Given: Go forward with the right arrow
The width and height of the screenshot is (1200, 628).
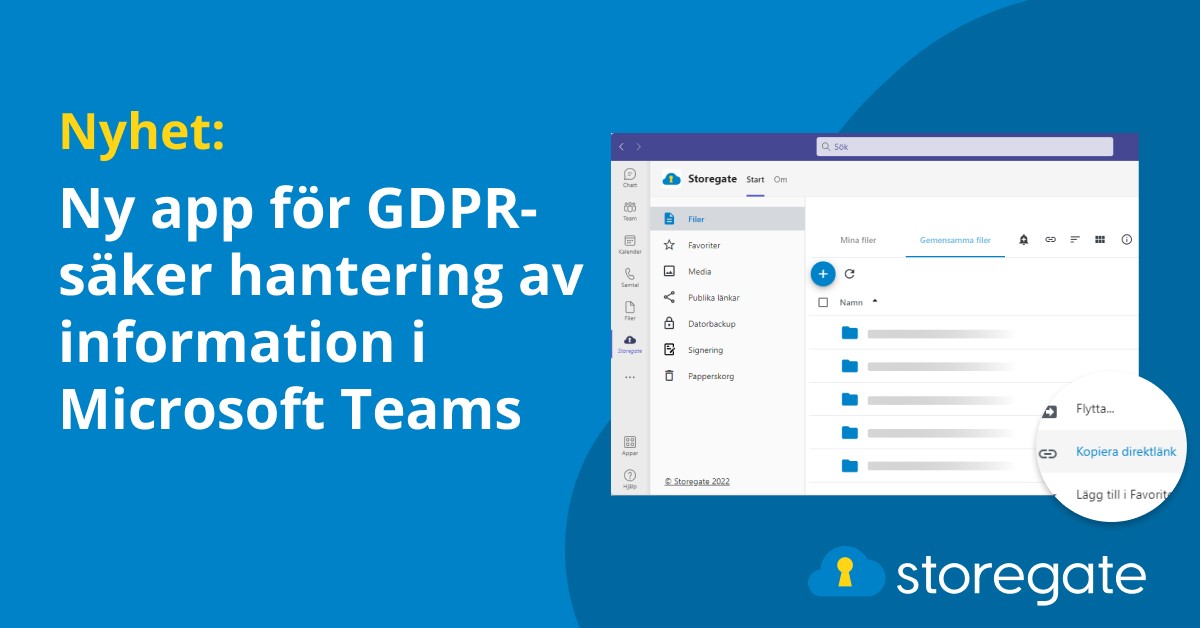Looking at the screenshot, I should [639, 147].
